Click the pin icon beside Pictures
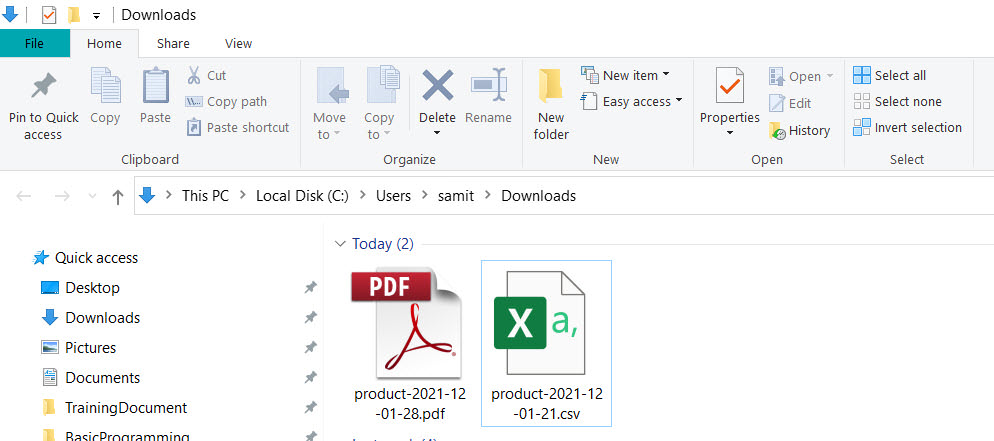Image resolution: width=994 pixels, height=441 pixels. pos(310,348)
